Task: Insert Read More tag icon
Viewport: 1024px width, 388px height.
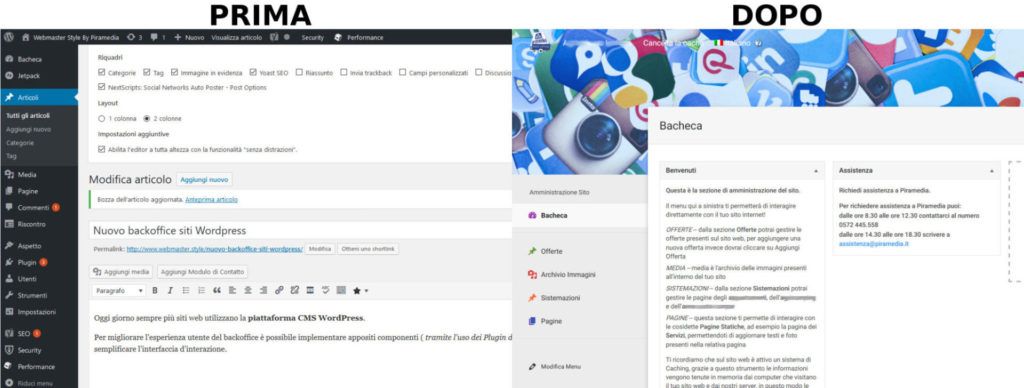Action: 310,290
